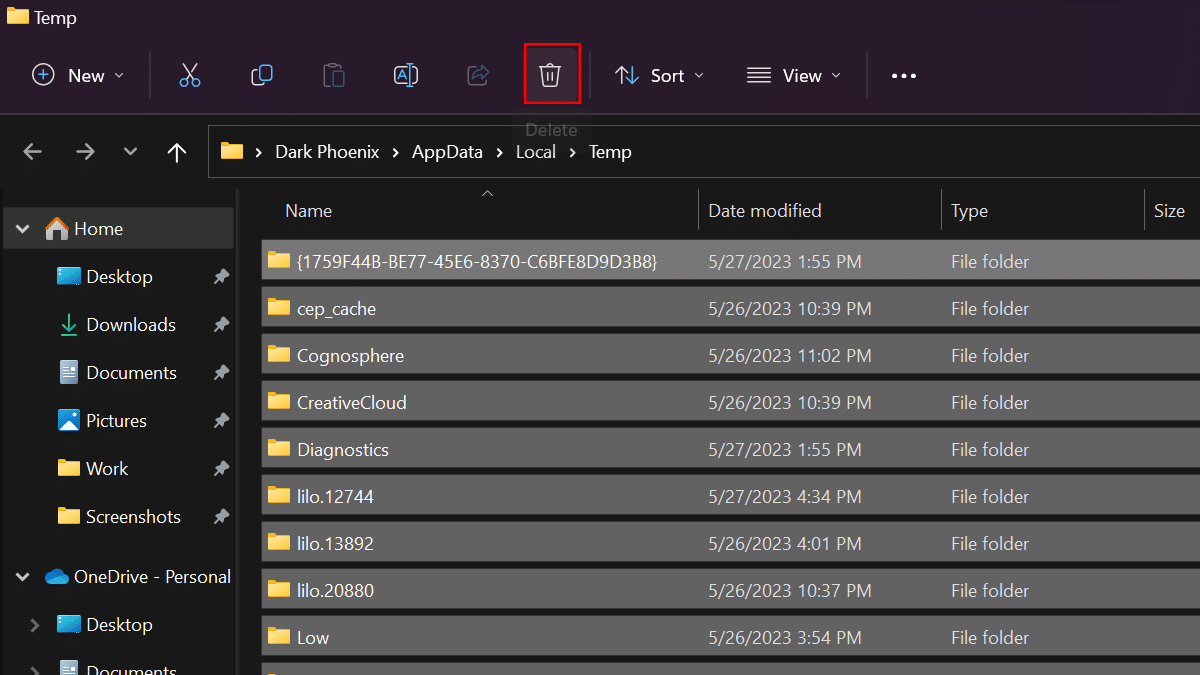
Task: Click the Share icon in toolbar
Action: pyautogui.click(x=478, y=75)
